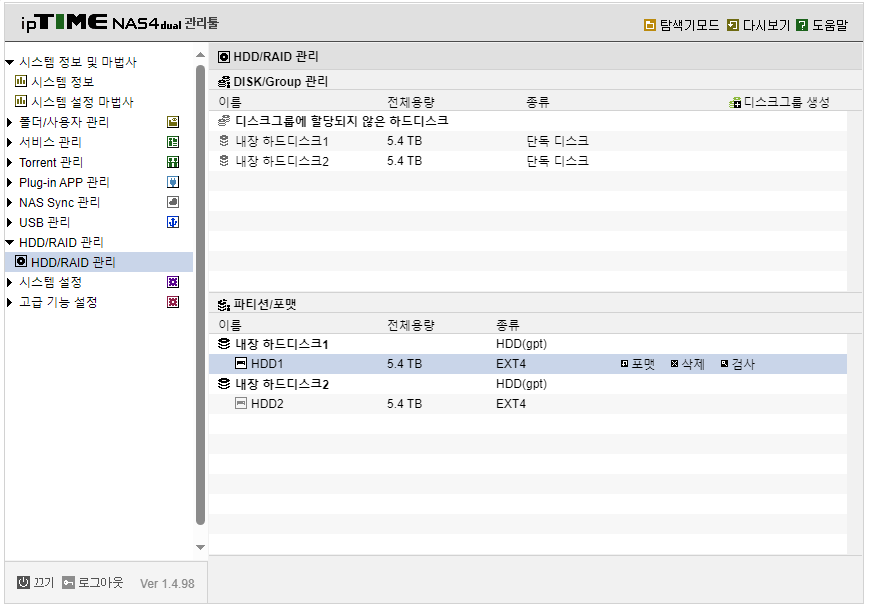Select 내장 하드디스크2 row in DISK/Group list
Image resolution: width=869 pixels, height=604 pixels.
pos(528,161)
